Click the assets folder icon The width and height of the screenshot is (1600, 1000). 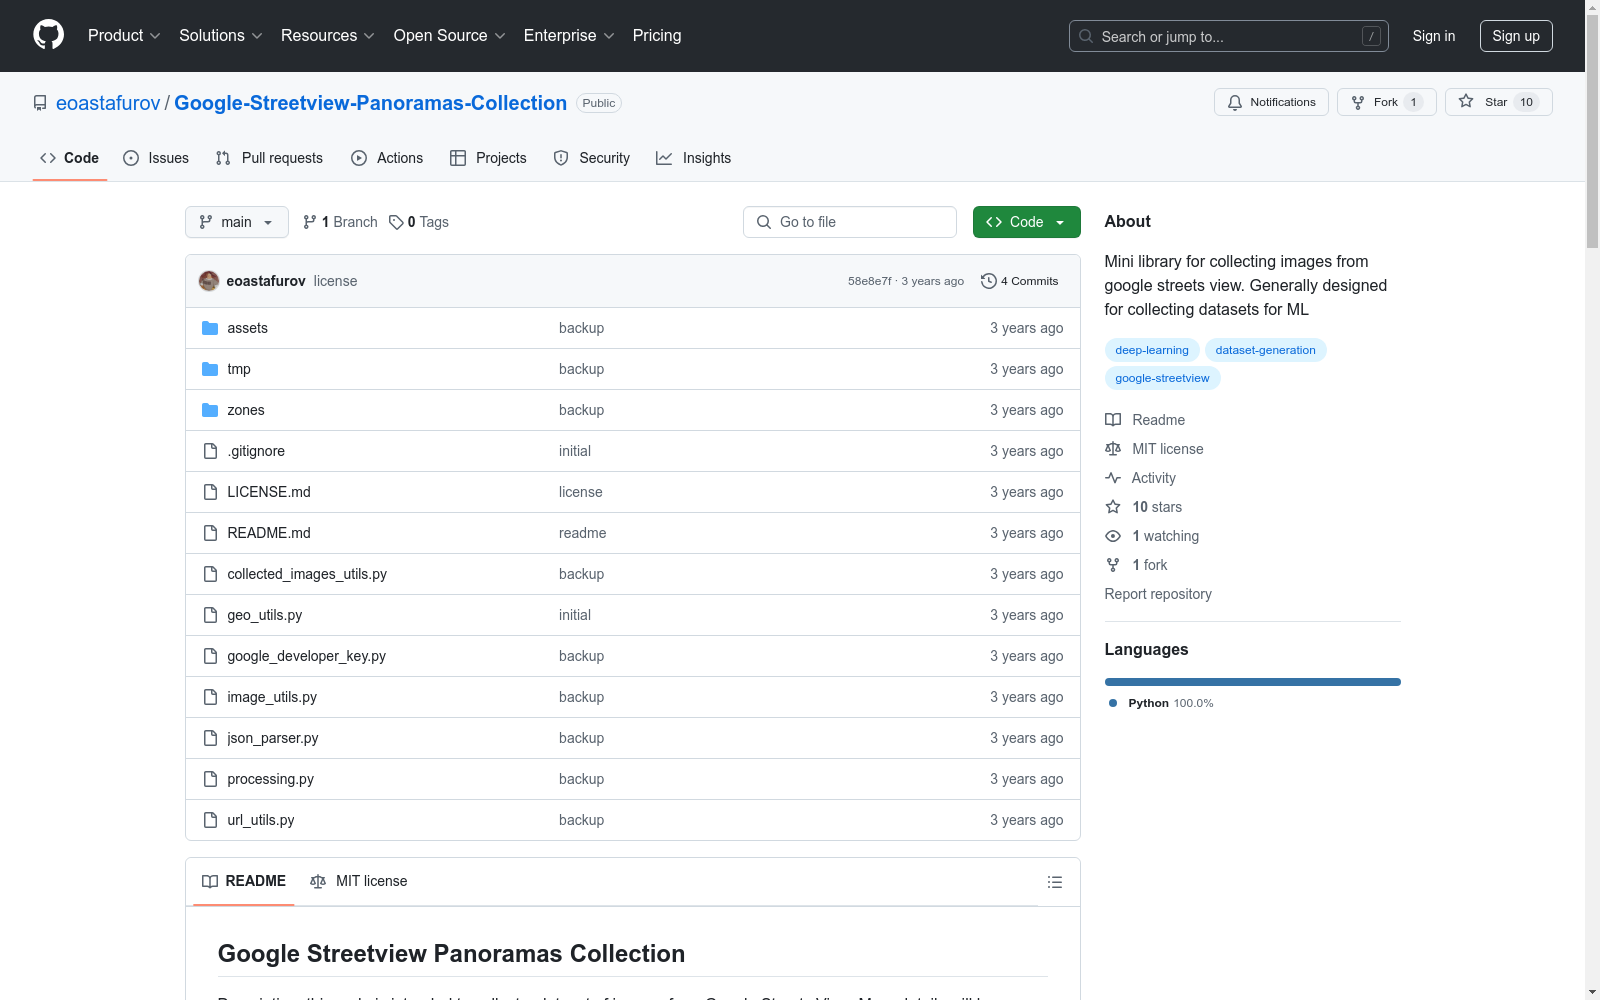click(x=210, y=328)
